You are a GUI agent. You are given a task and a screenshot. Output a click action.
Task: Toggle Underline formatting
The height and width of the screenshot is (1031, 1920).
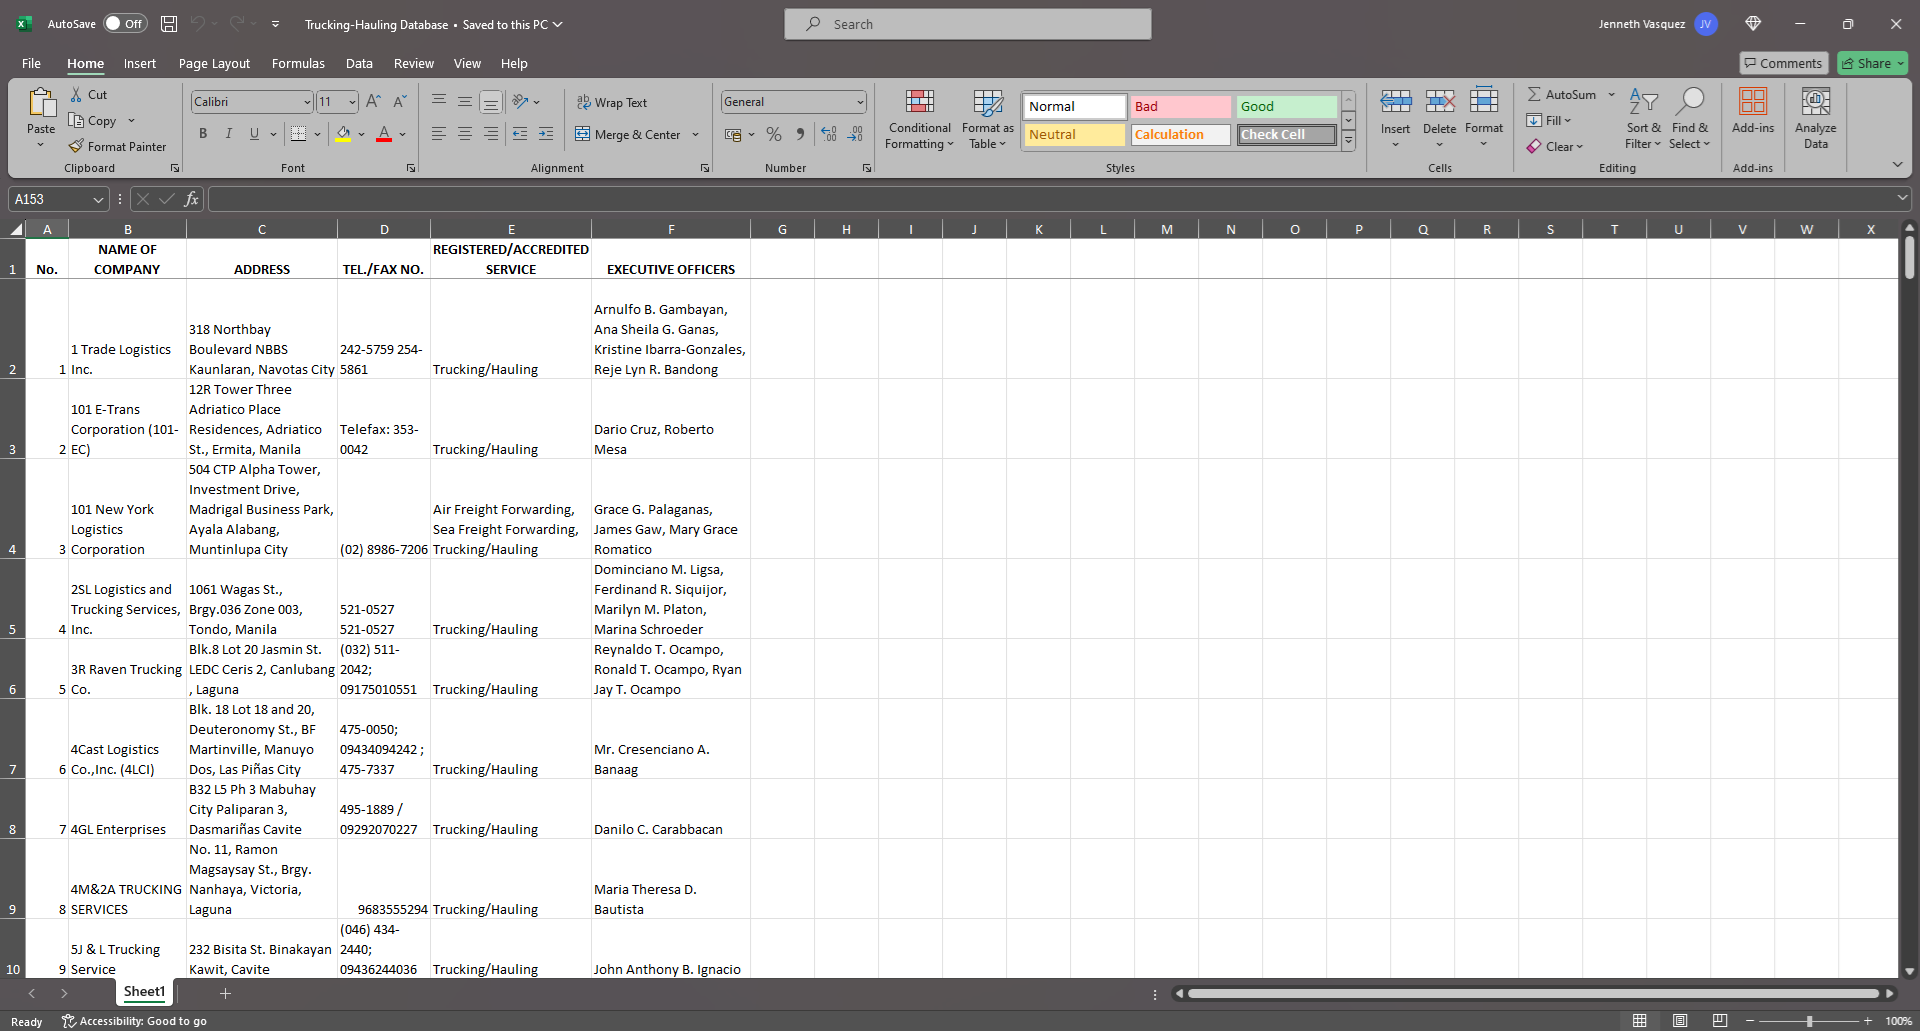[x=254, y=134]
